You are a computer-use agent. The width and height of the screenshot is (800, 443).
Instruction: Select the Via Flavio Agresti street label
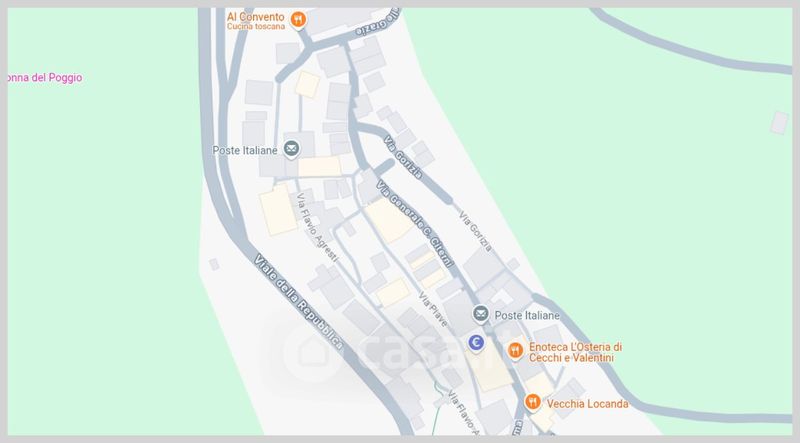[317, 228]
